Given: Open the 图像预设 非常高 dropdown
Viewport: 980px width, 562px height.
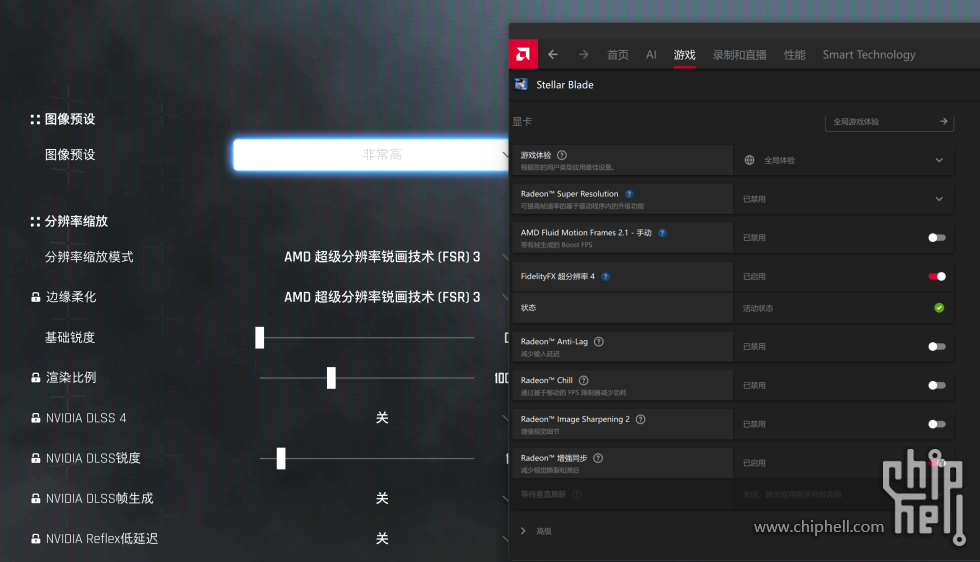Looking at the screenshot, I should pyautogui.click(x=371, y=154).
